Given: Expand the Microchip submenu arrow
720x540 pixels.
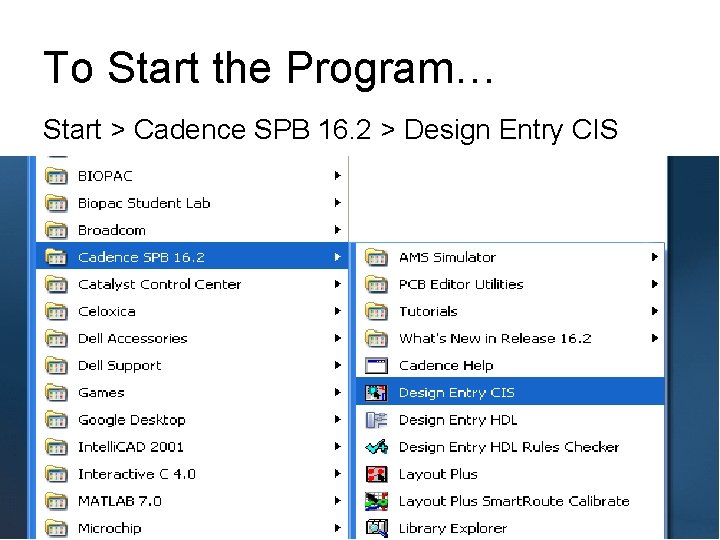Looking at the screenshot, I should pos(338,528).
